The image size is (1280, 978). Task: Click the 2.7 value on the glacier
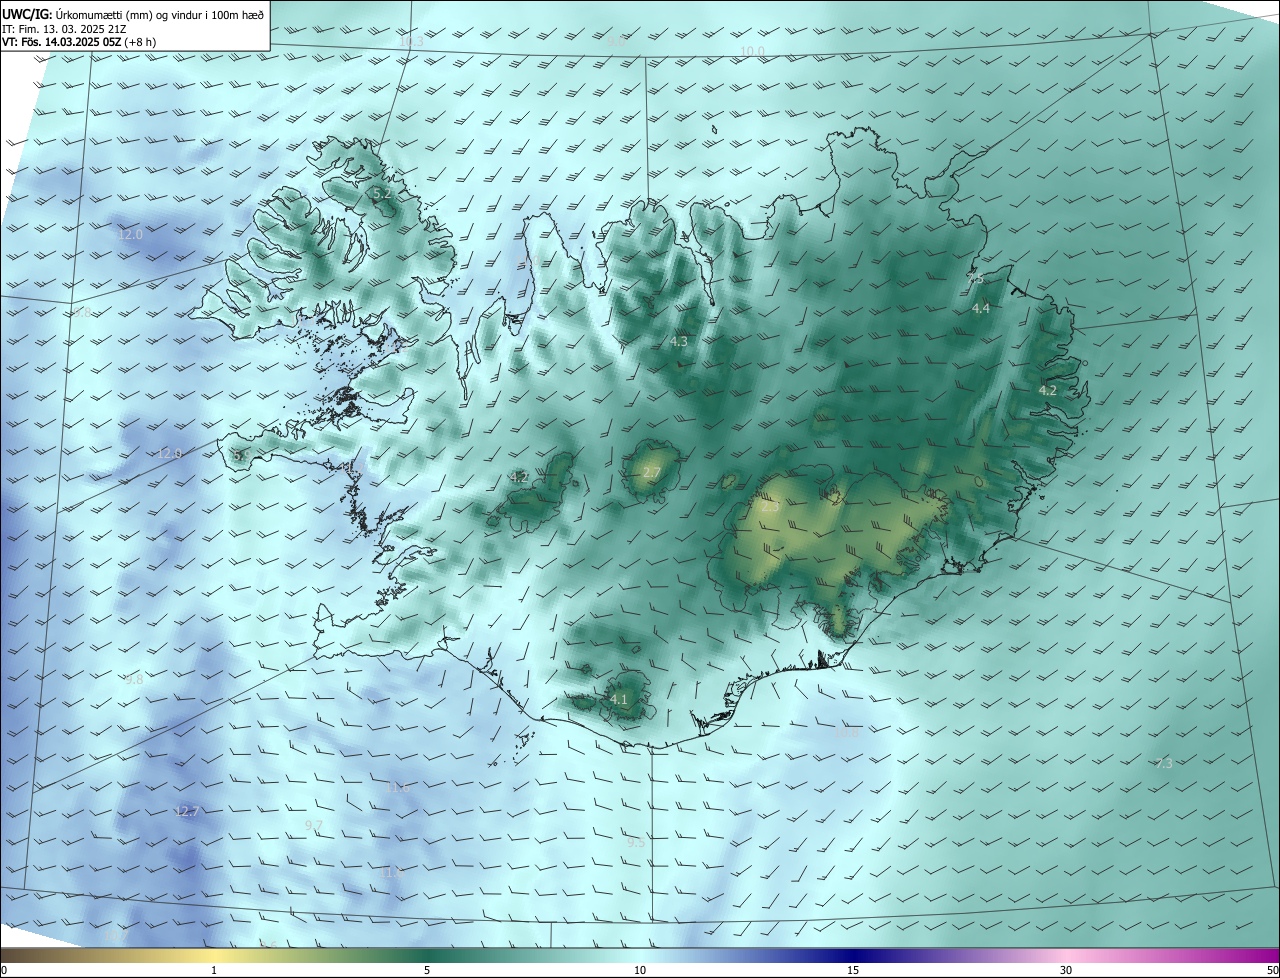click(x=652, y=472)
